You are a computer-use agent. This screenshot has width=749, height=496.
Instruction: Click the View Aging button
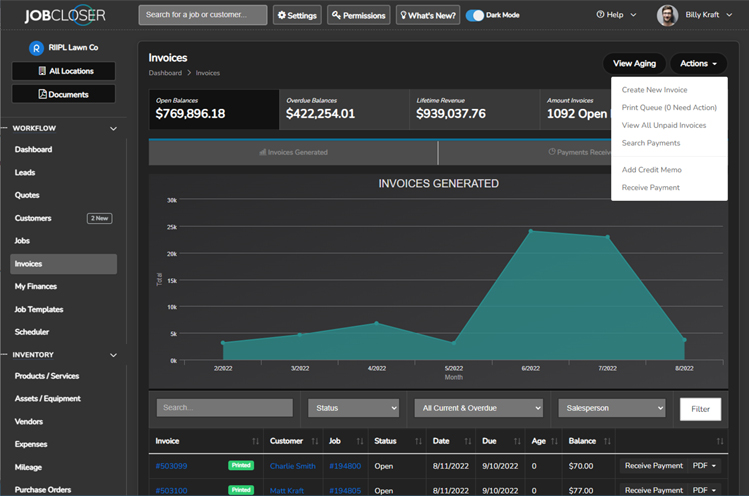tap(634, 63)
